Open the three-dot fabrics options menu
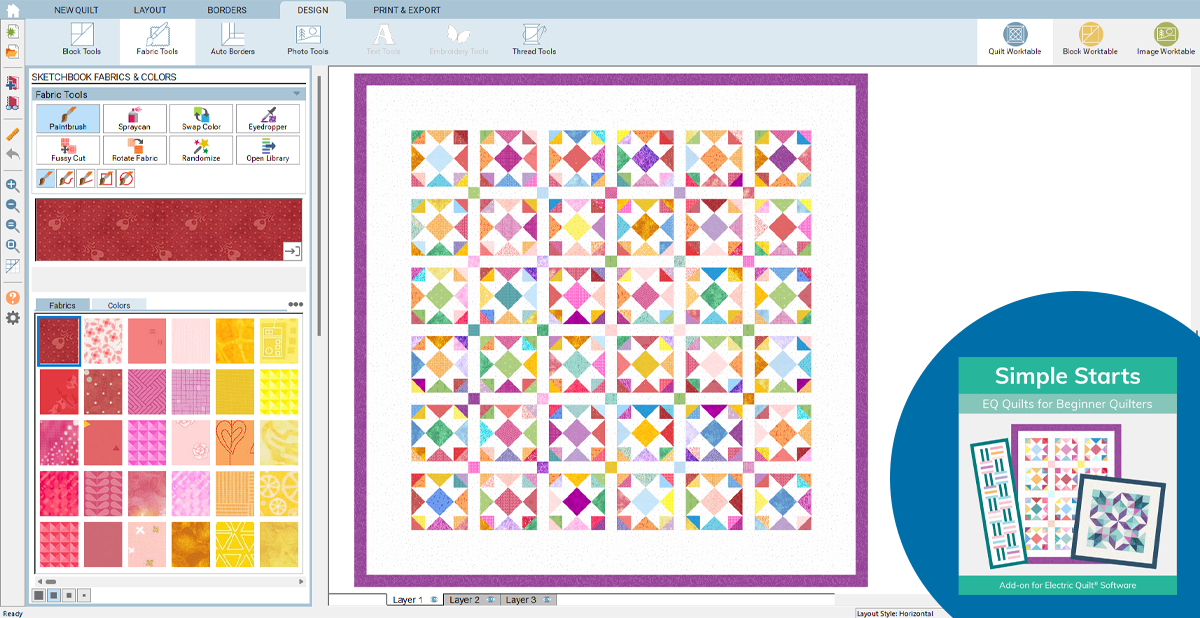The height and width of the screenshot is (618, 1200). point(295,305)
